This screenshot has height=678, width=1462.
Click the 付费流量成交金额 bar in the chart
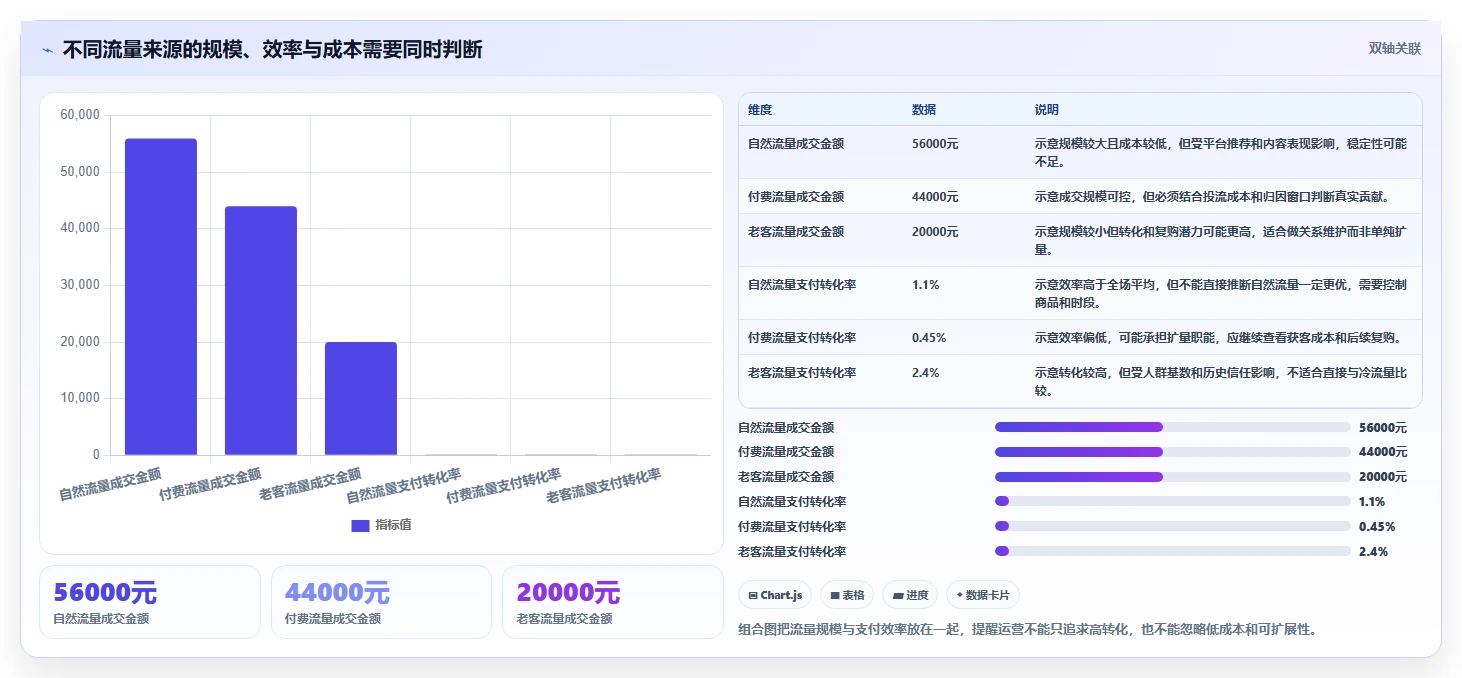click(261, 331)
